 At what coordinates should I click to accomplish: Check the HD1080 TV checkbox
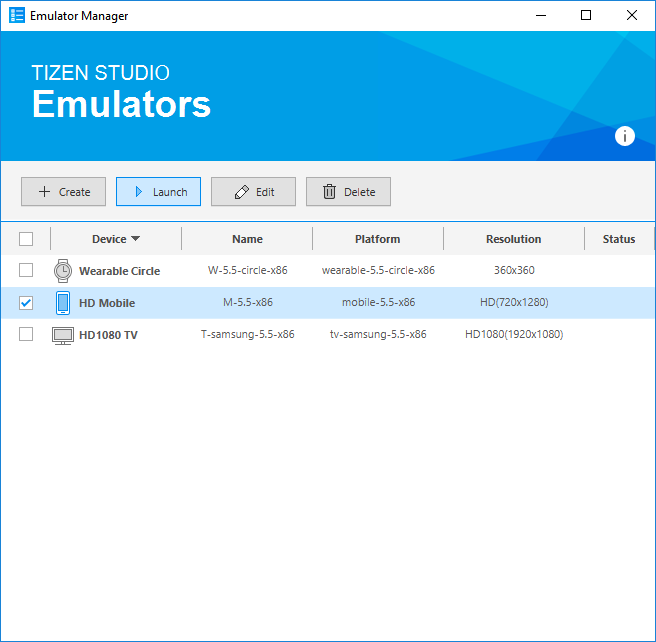(x=26, y=335)
